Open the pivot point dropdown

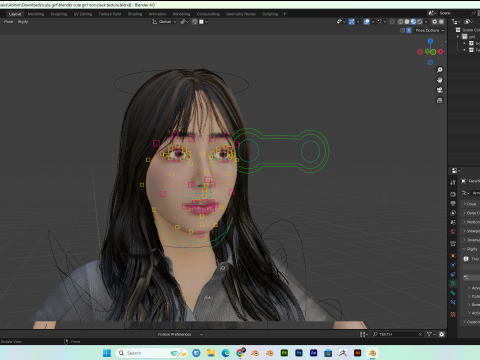(184, 22)
